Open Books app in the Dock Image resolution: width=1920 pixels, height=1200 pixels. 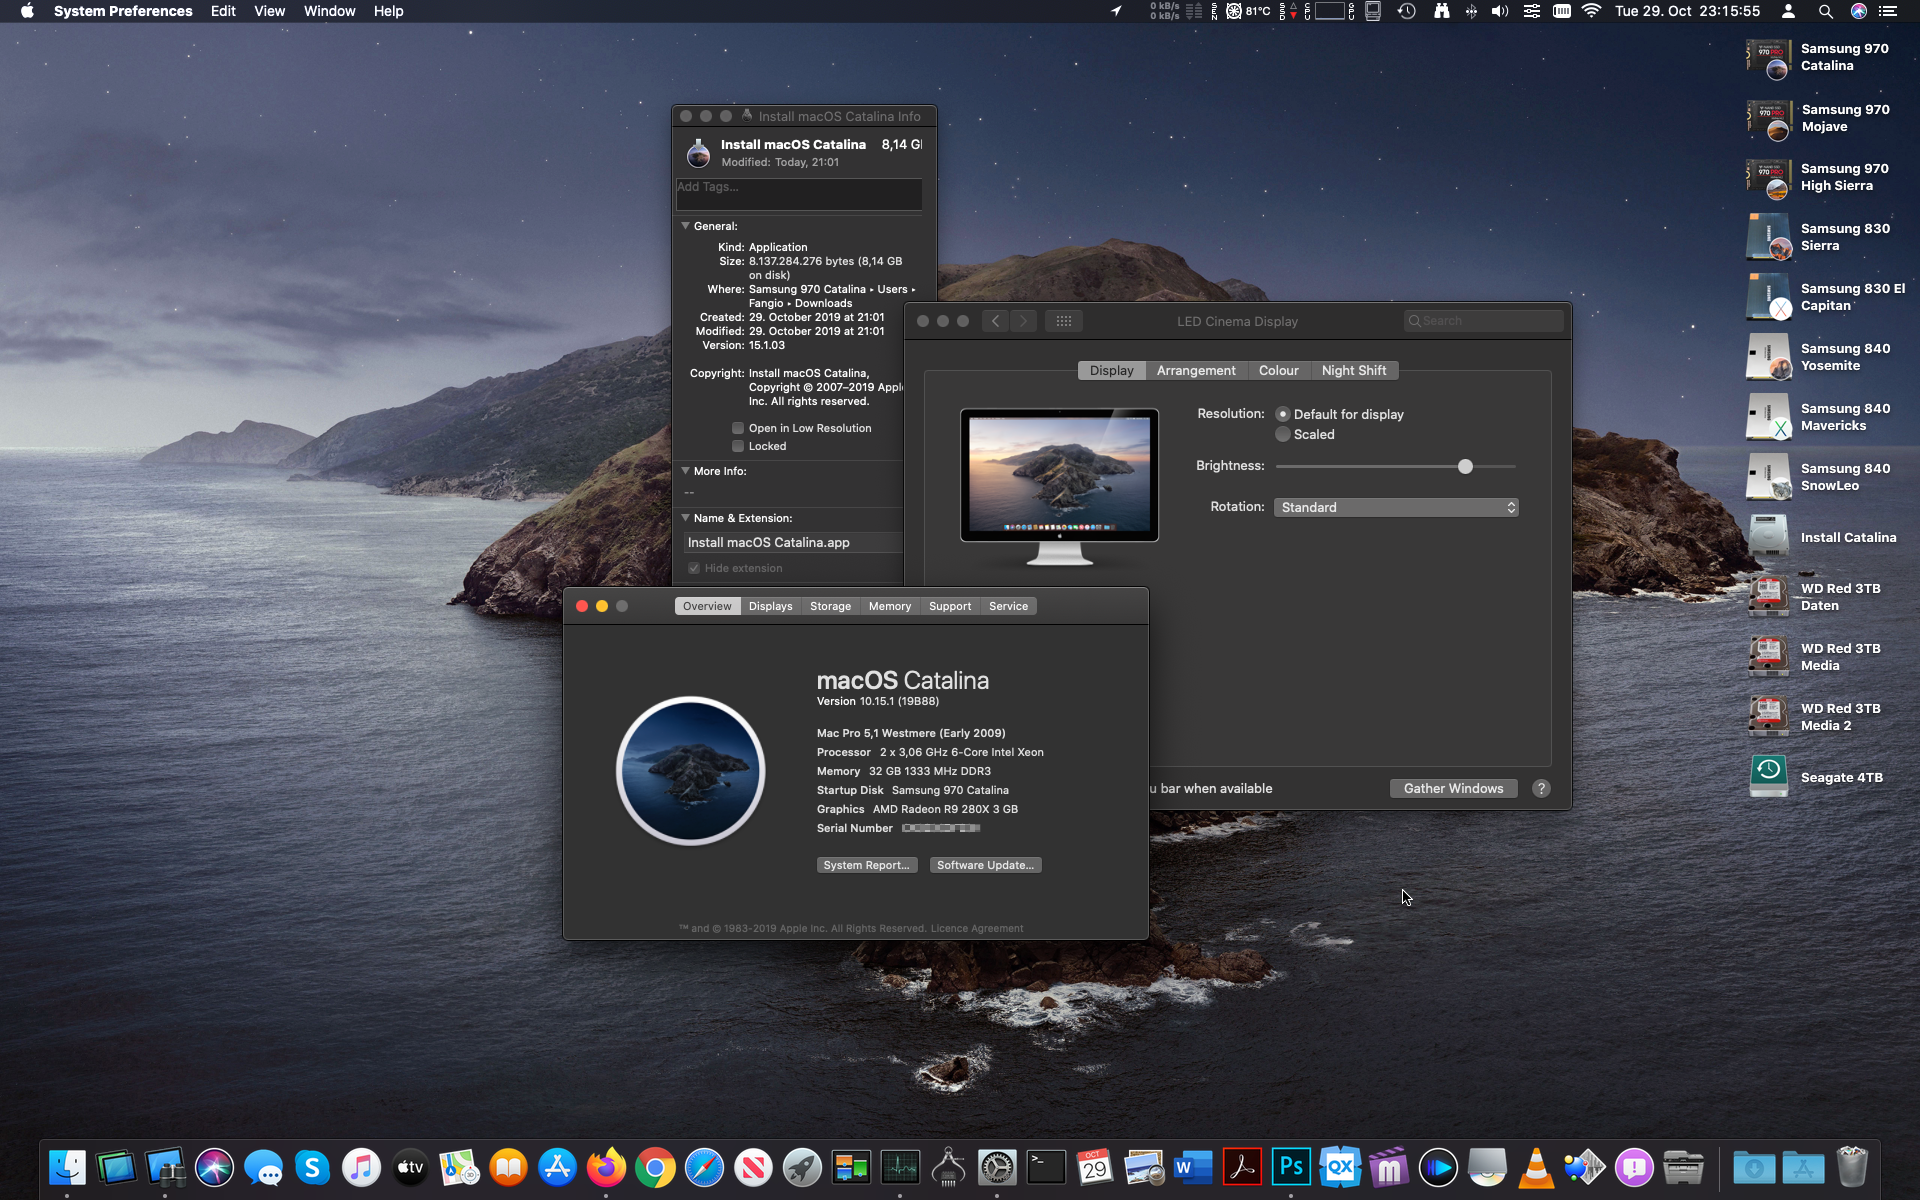tap(508, 1167)
